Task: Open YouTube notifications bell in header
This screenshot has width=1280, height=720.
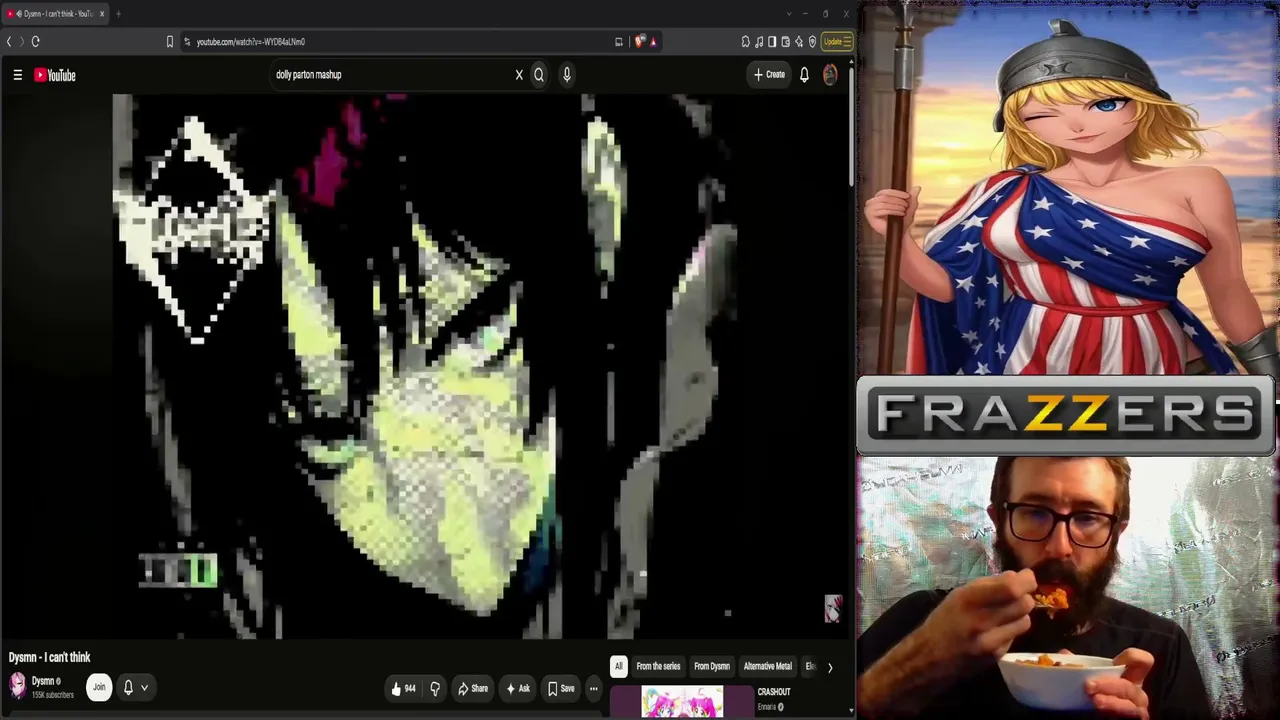Action: 804,75
